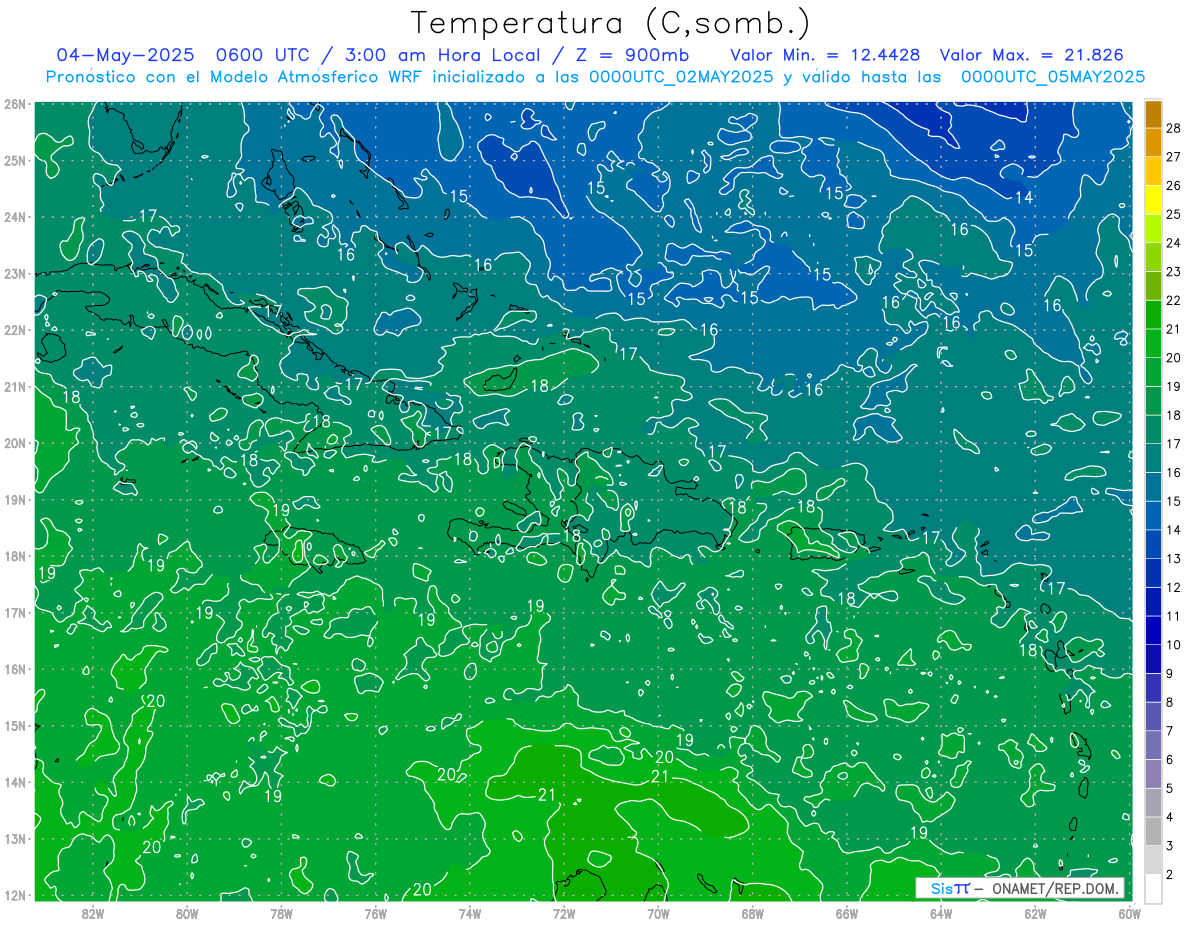Click the color scale value "3"

(1170, 846)
